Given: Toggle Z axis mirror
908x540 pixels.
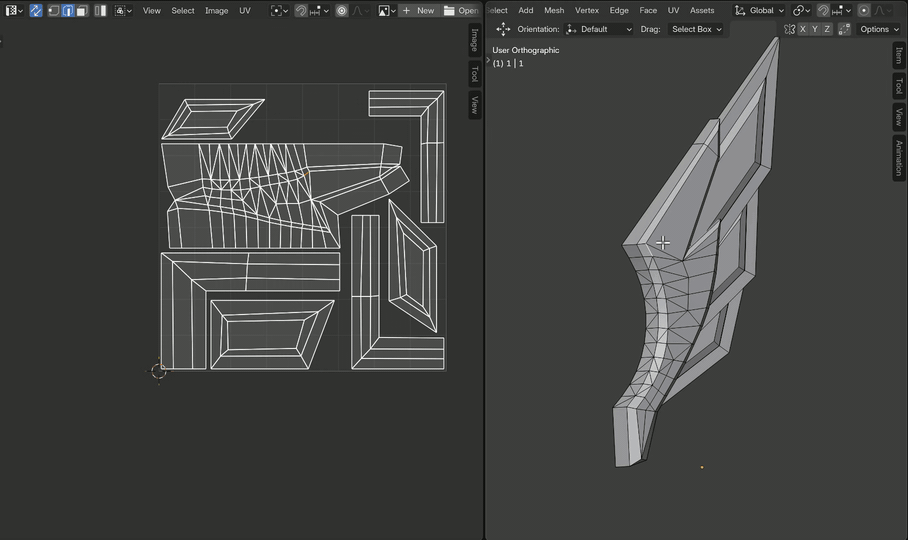Looking at the screenshot, I should 827,29.
